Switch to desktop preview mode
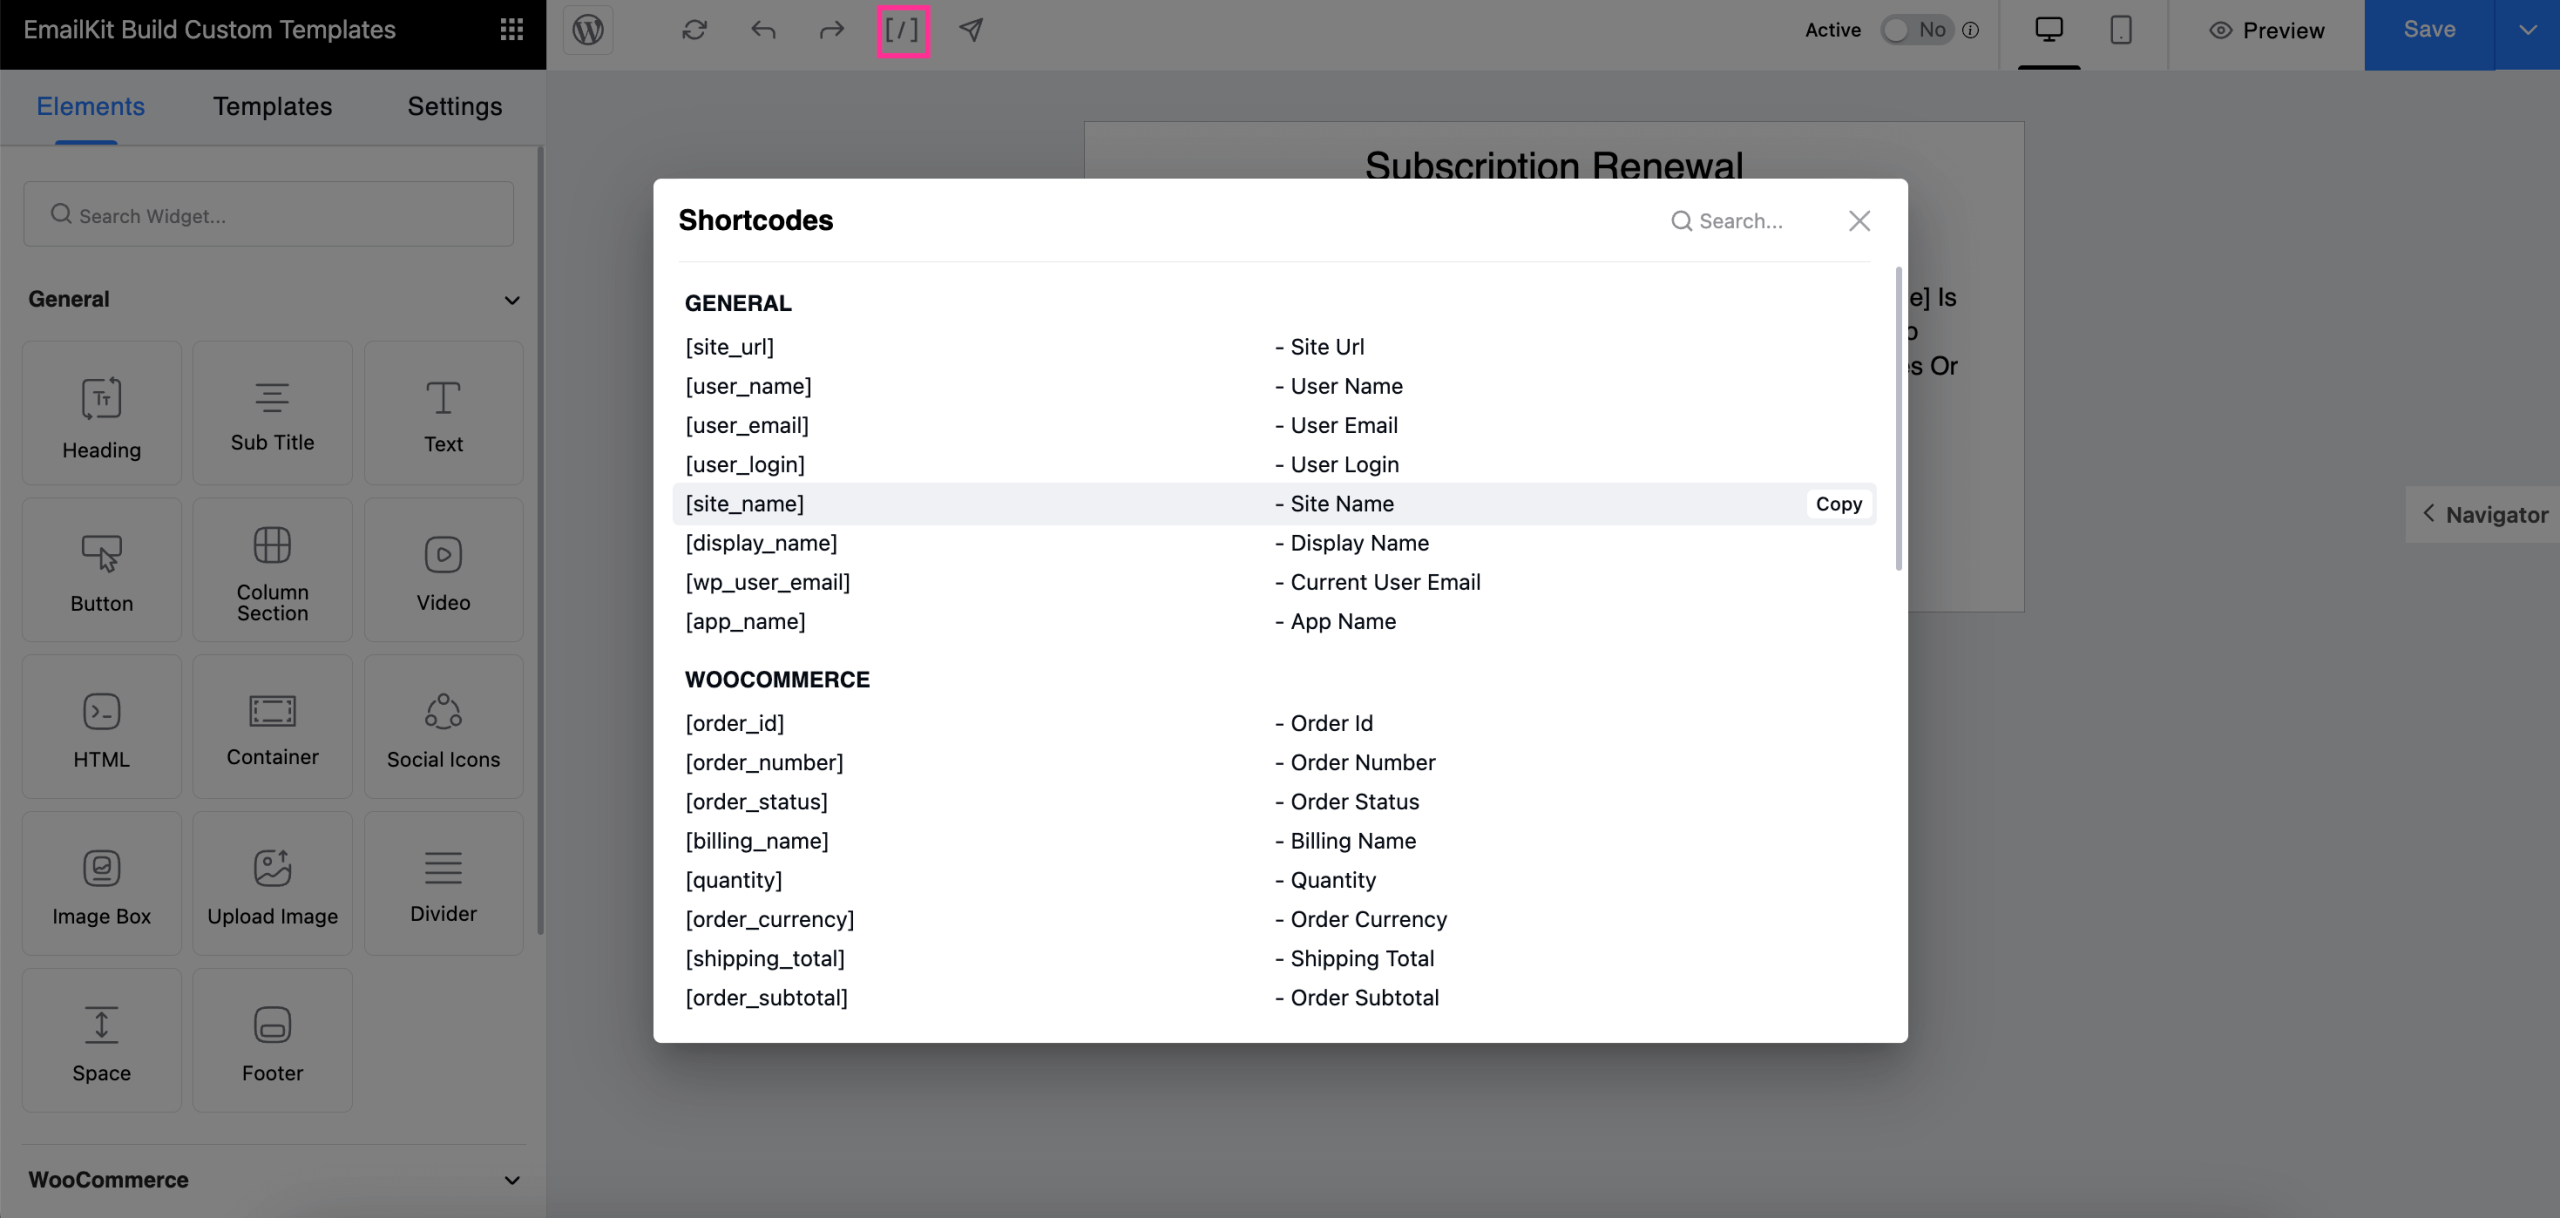Viewport: 2560px width, 1218px height. 2049,30
